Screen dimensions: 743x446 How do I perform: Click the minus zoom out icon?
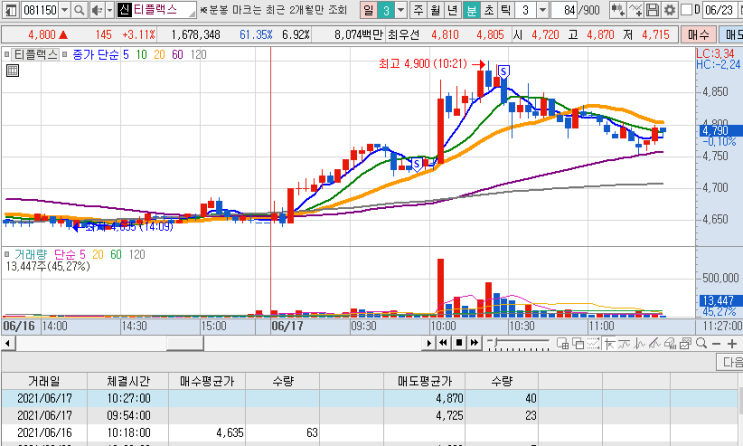pyautogui.click(x=716, y=344)
